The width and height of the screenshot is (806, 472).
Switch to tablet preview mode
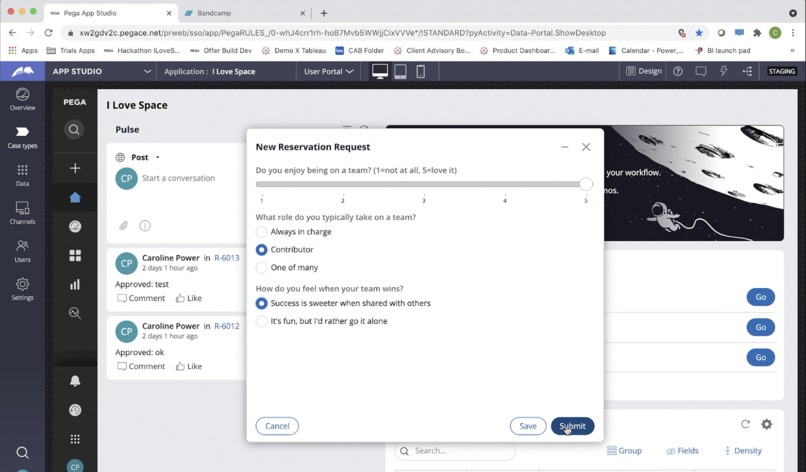pyautogui.click(x=400, y=71)
